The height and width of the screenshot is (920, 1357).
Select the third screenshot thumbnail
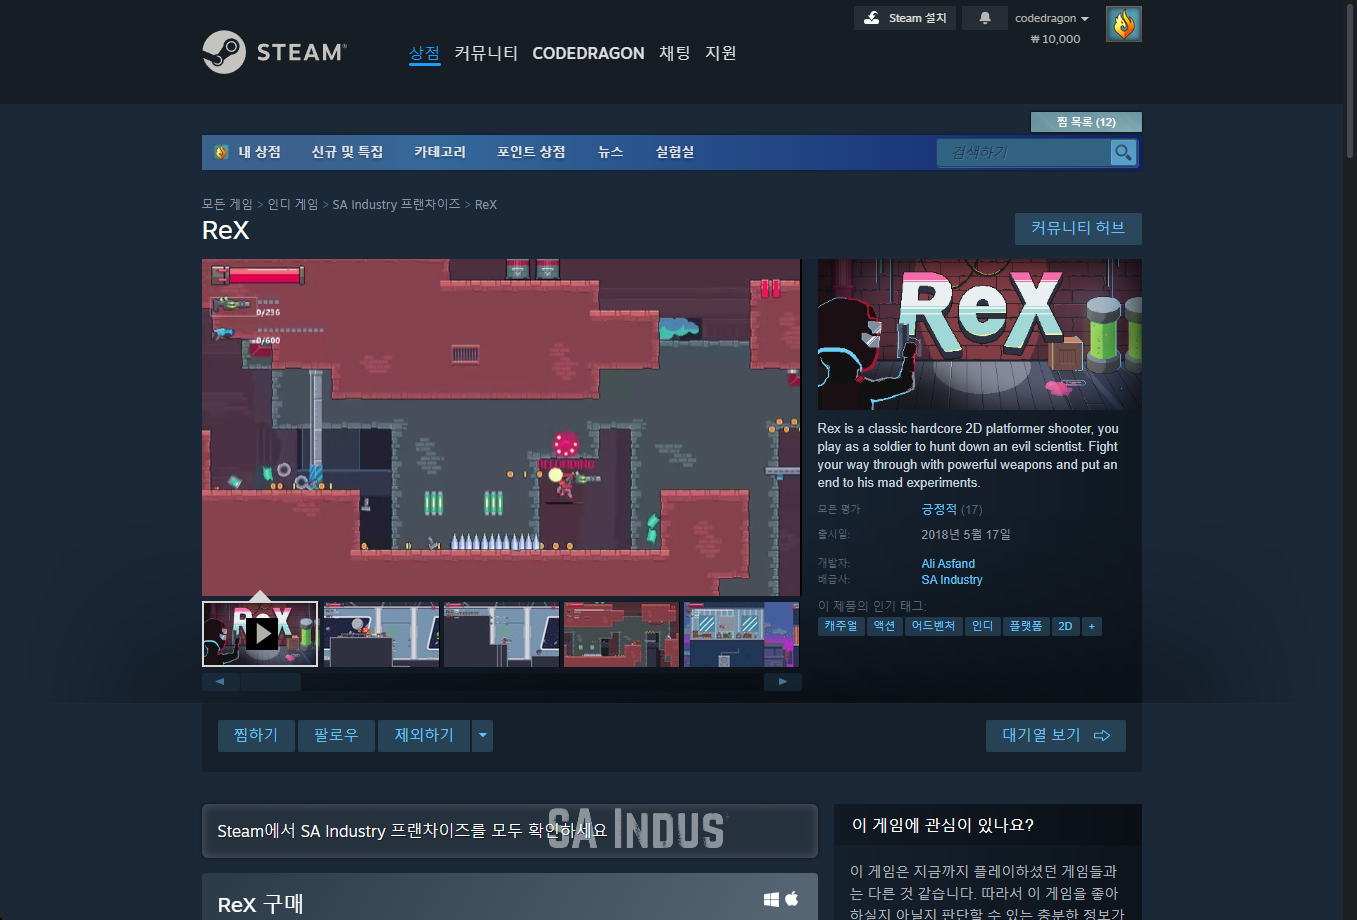[x=501, y=634]
